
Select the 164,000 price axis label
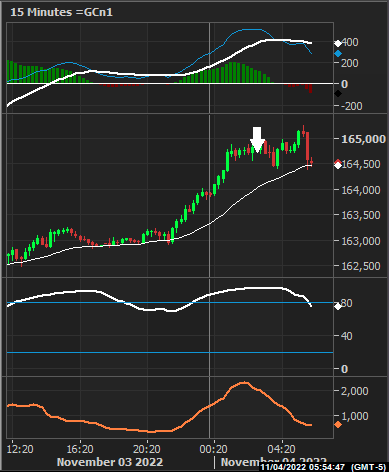click(361, 190)
